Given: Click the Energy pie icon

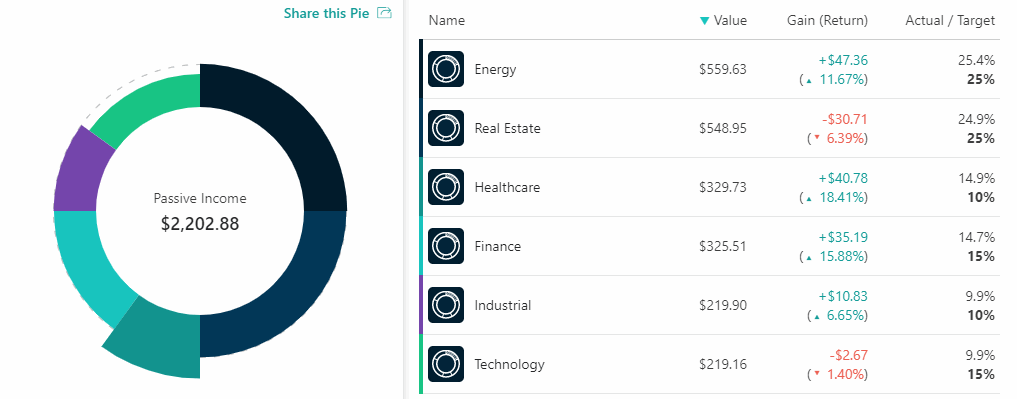Looking at the screenshot, I should [446, 69].
